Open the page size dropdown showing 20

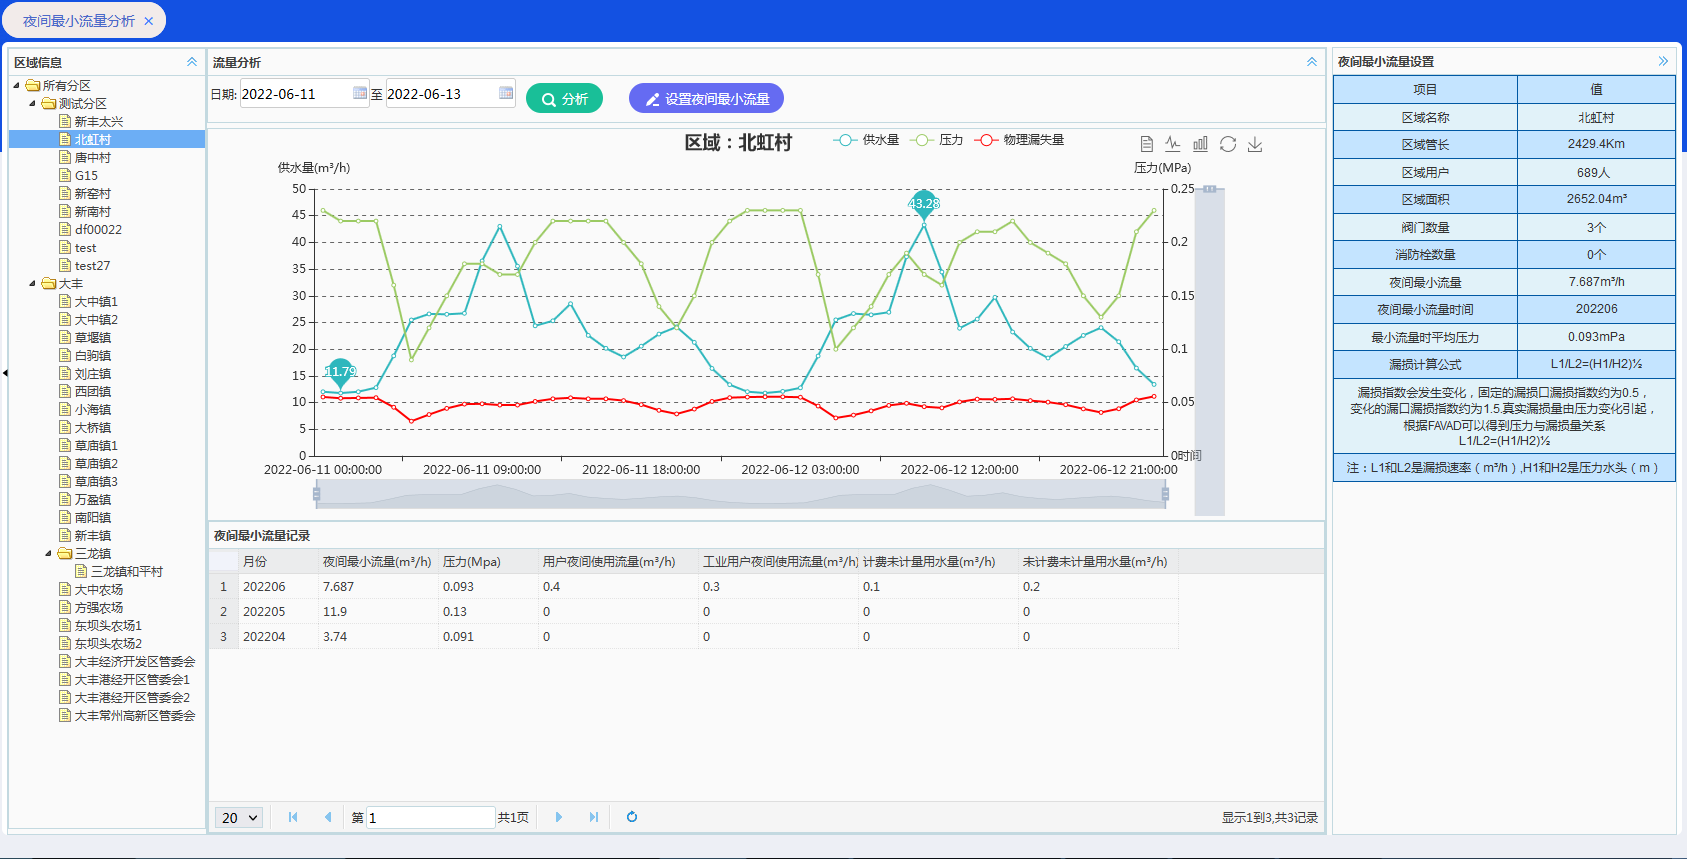(x=239, y=818)
